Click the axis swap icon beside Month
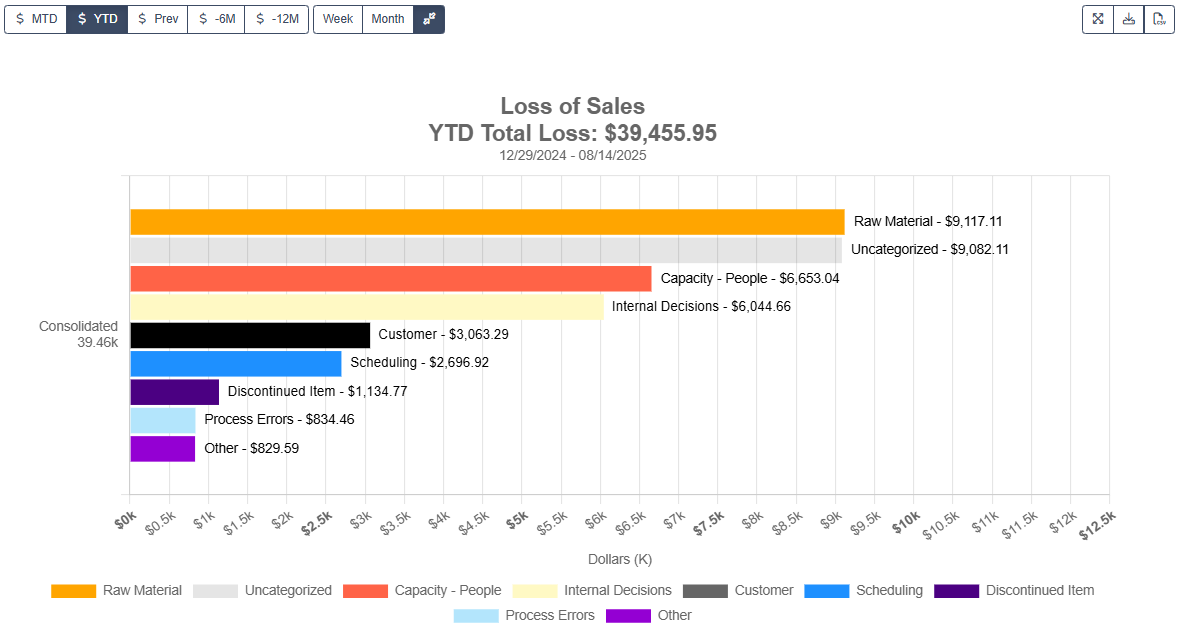1178x637 pixels. pyautogui.click(x=429, y=18)
